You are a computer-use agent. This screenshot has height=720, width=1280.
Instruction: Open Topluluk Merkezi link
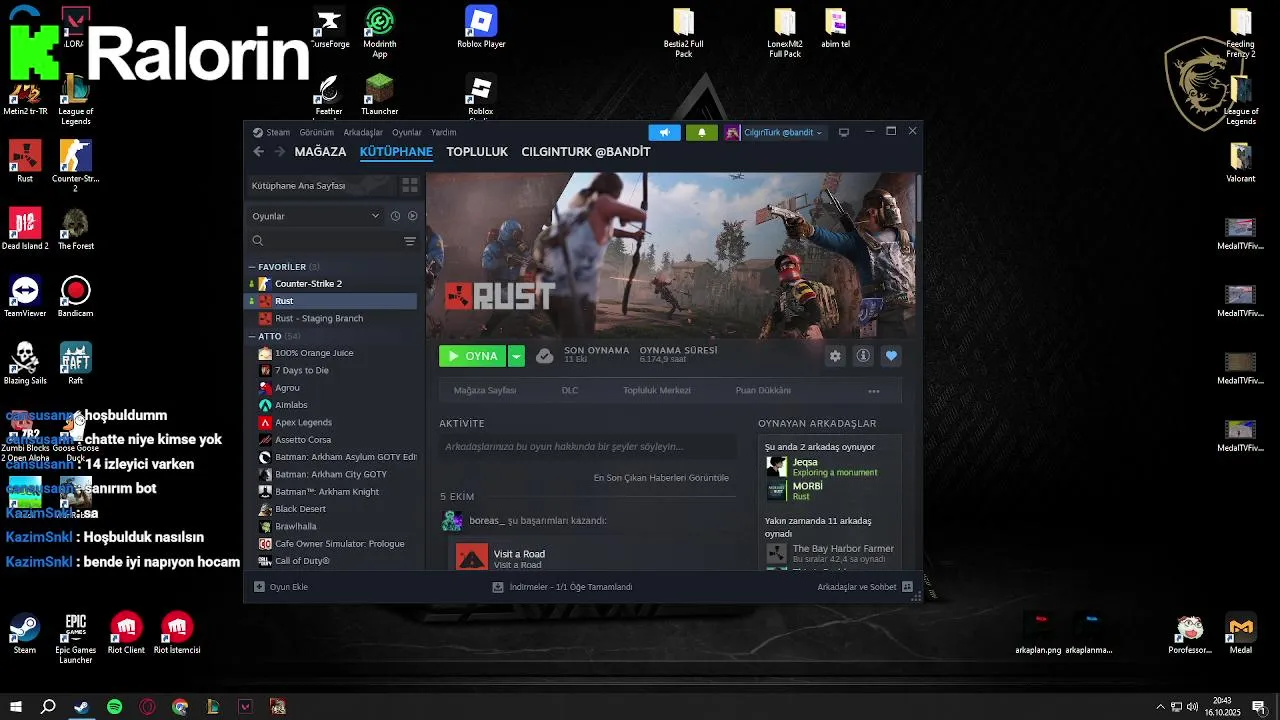657,391
